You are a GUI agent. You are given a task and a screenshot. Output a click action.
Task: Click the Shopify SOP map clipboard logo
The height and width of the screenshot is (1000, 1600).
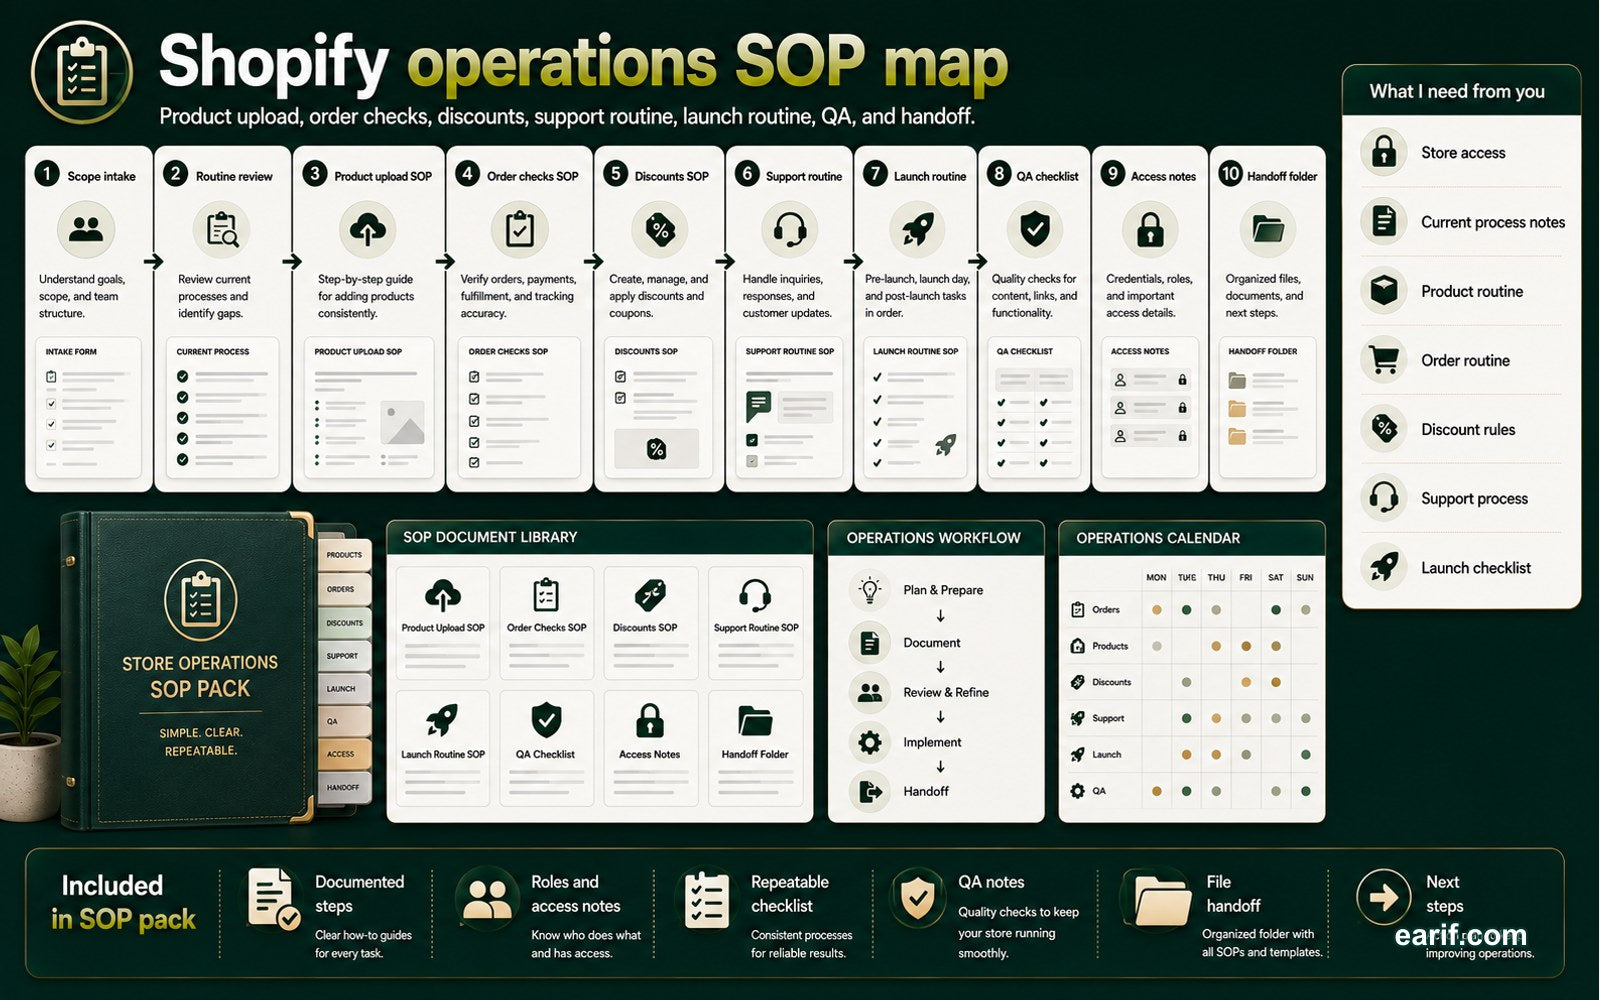click(x=82, y=72)
